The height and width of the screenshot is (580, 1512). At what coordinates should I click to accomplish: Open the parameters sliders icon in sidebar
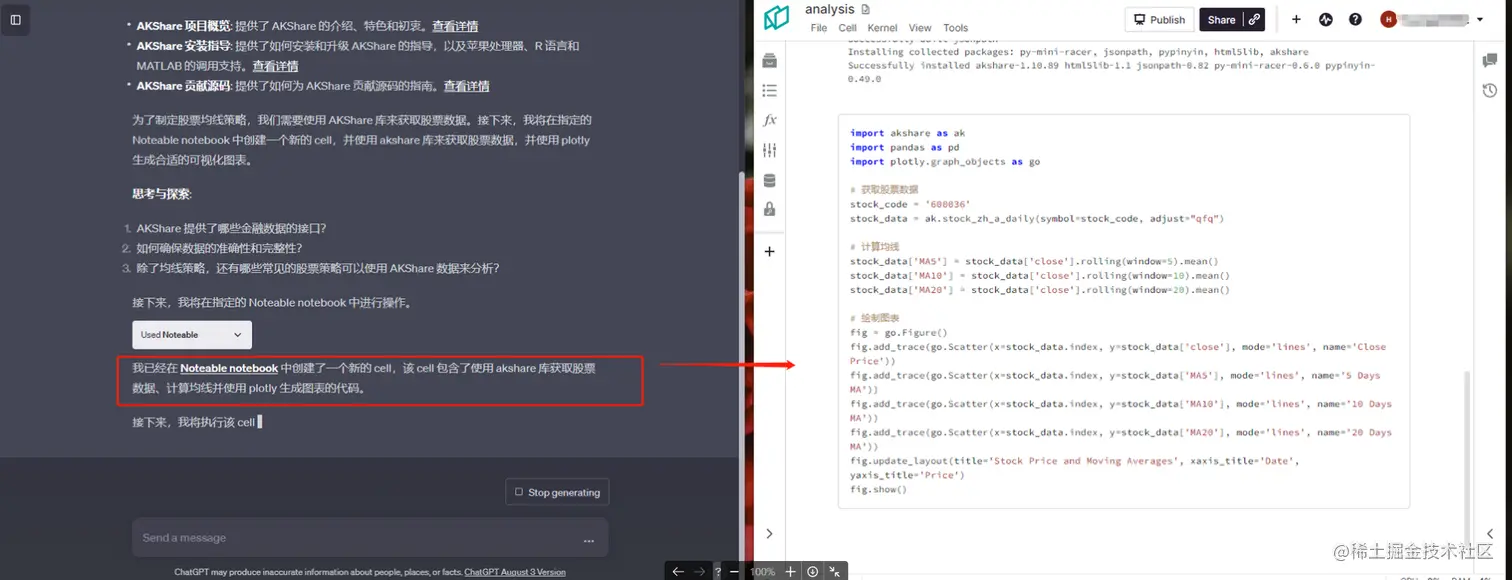pyautogui.click(x=769, y=150)
